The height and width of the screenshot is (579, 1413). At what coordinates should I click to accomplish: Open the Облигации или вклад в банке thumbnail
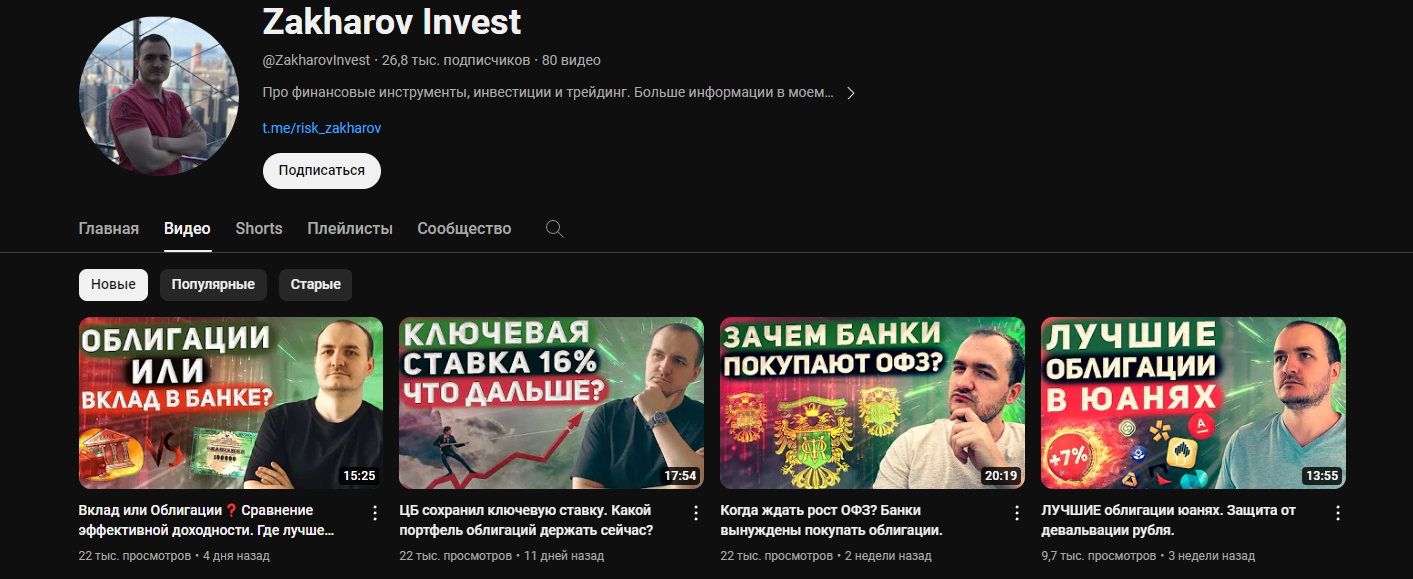[x=231, y=403]
